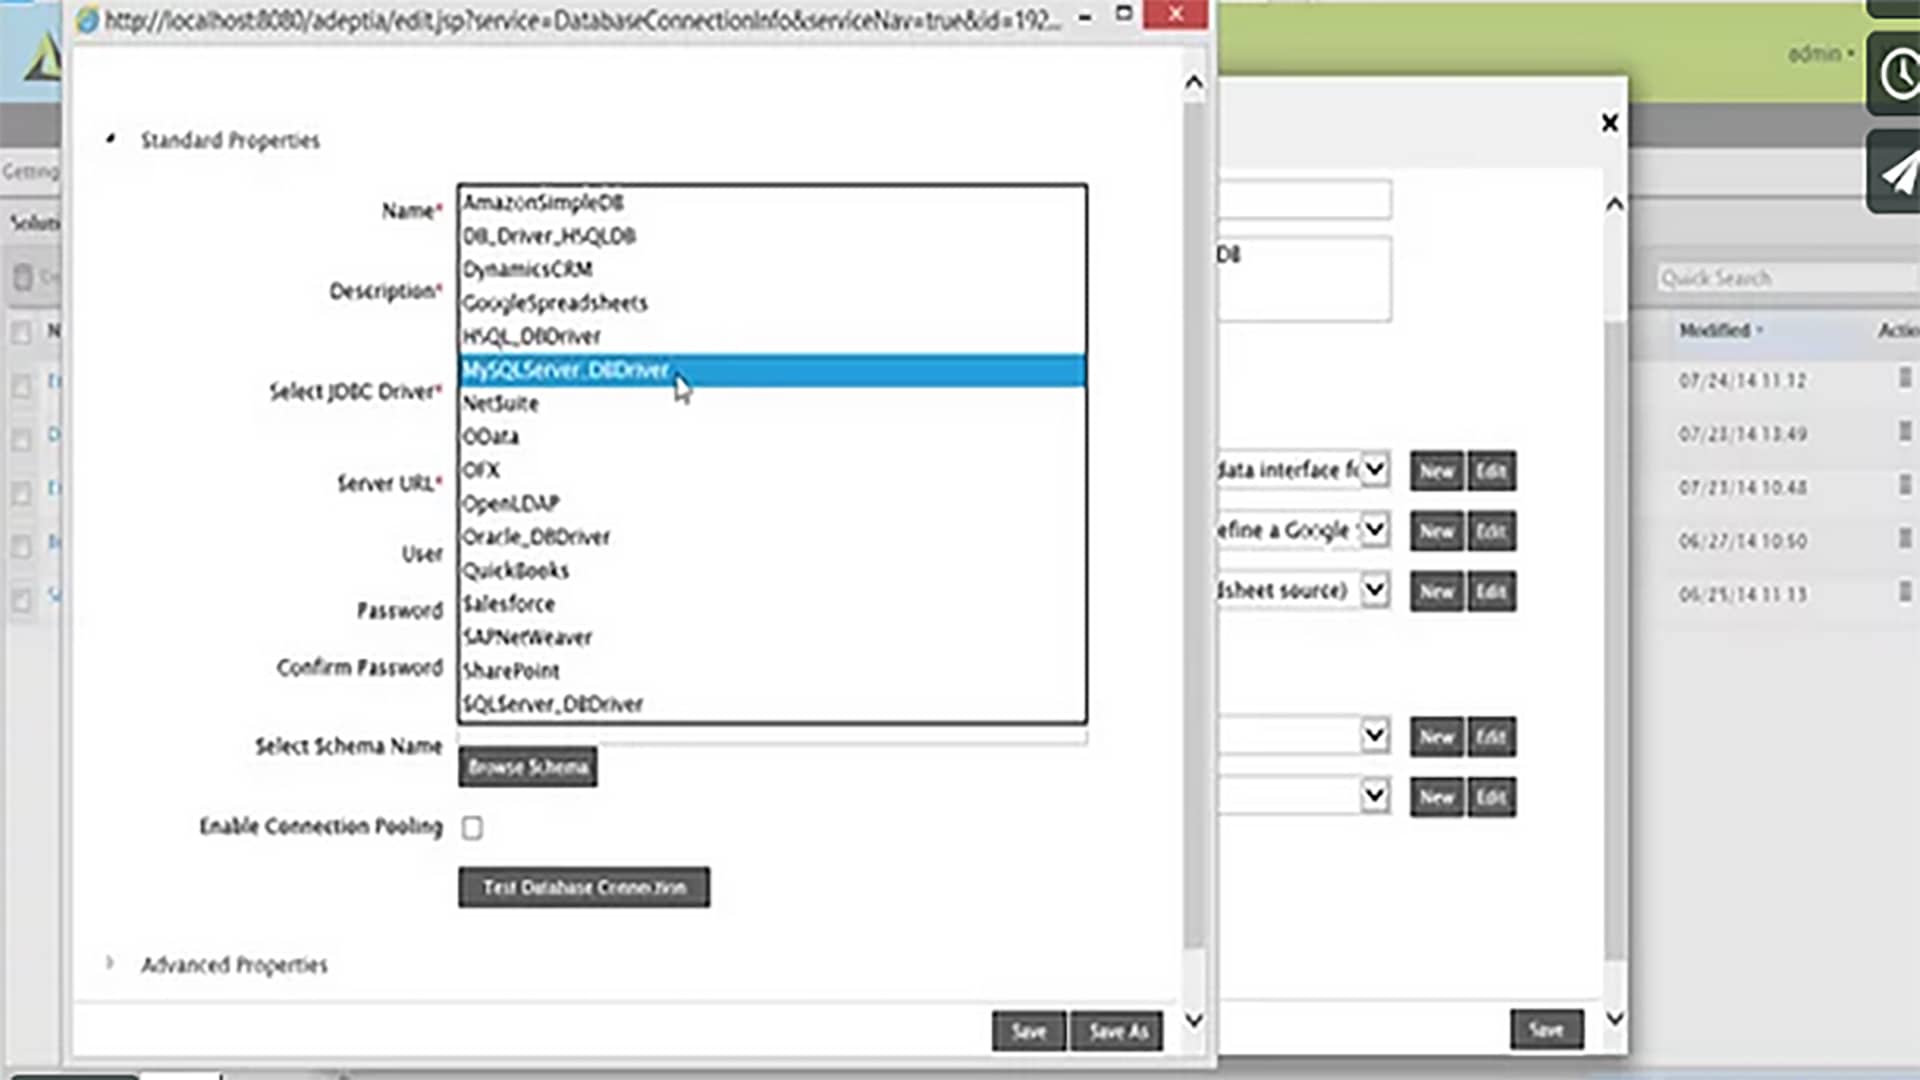Click the Internet Explorer page icon in the title bar
Image resolution: width=1920 pixels, height=1080 pixels.
point(87,19)
